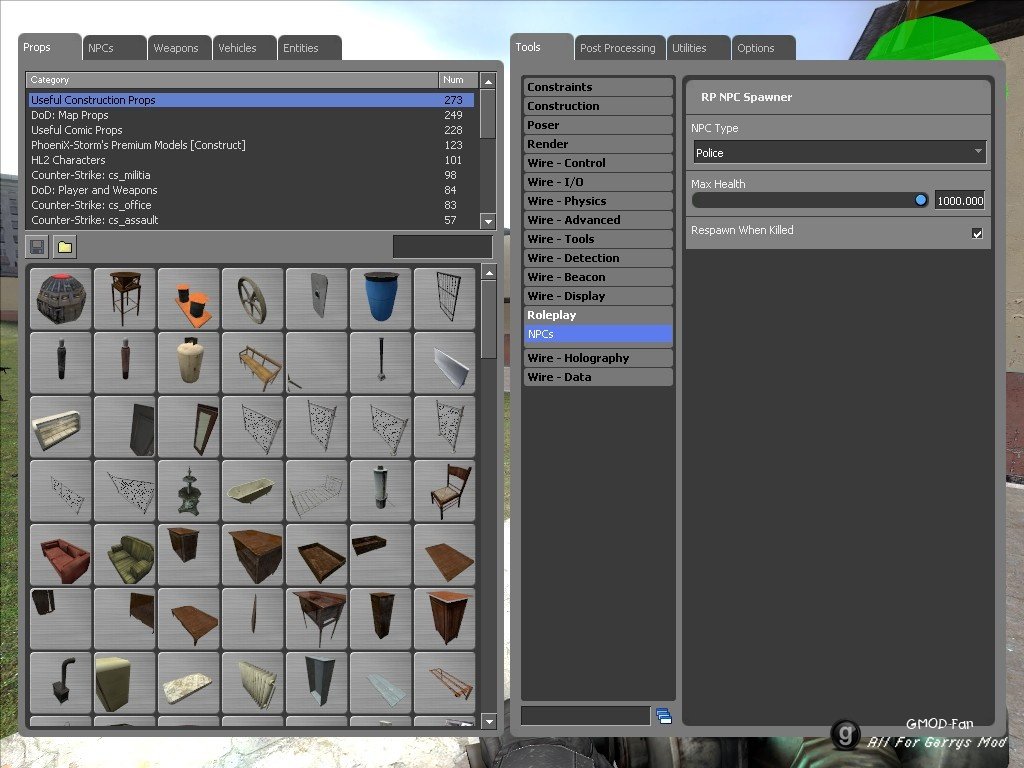1024x768 pixels.
Task: Spawn the white radiator prop
Action: pos(253,682)
